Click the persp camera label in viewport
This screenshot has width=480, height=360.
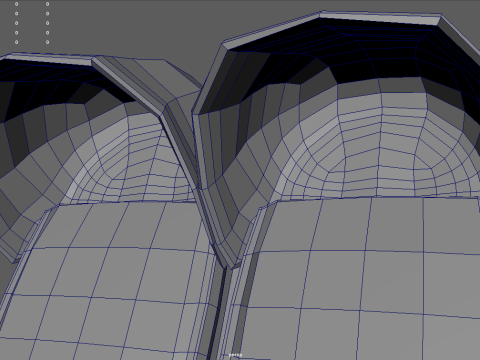click(236, 355)
